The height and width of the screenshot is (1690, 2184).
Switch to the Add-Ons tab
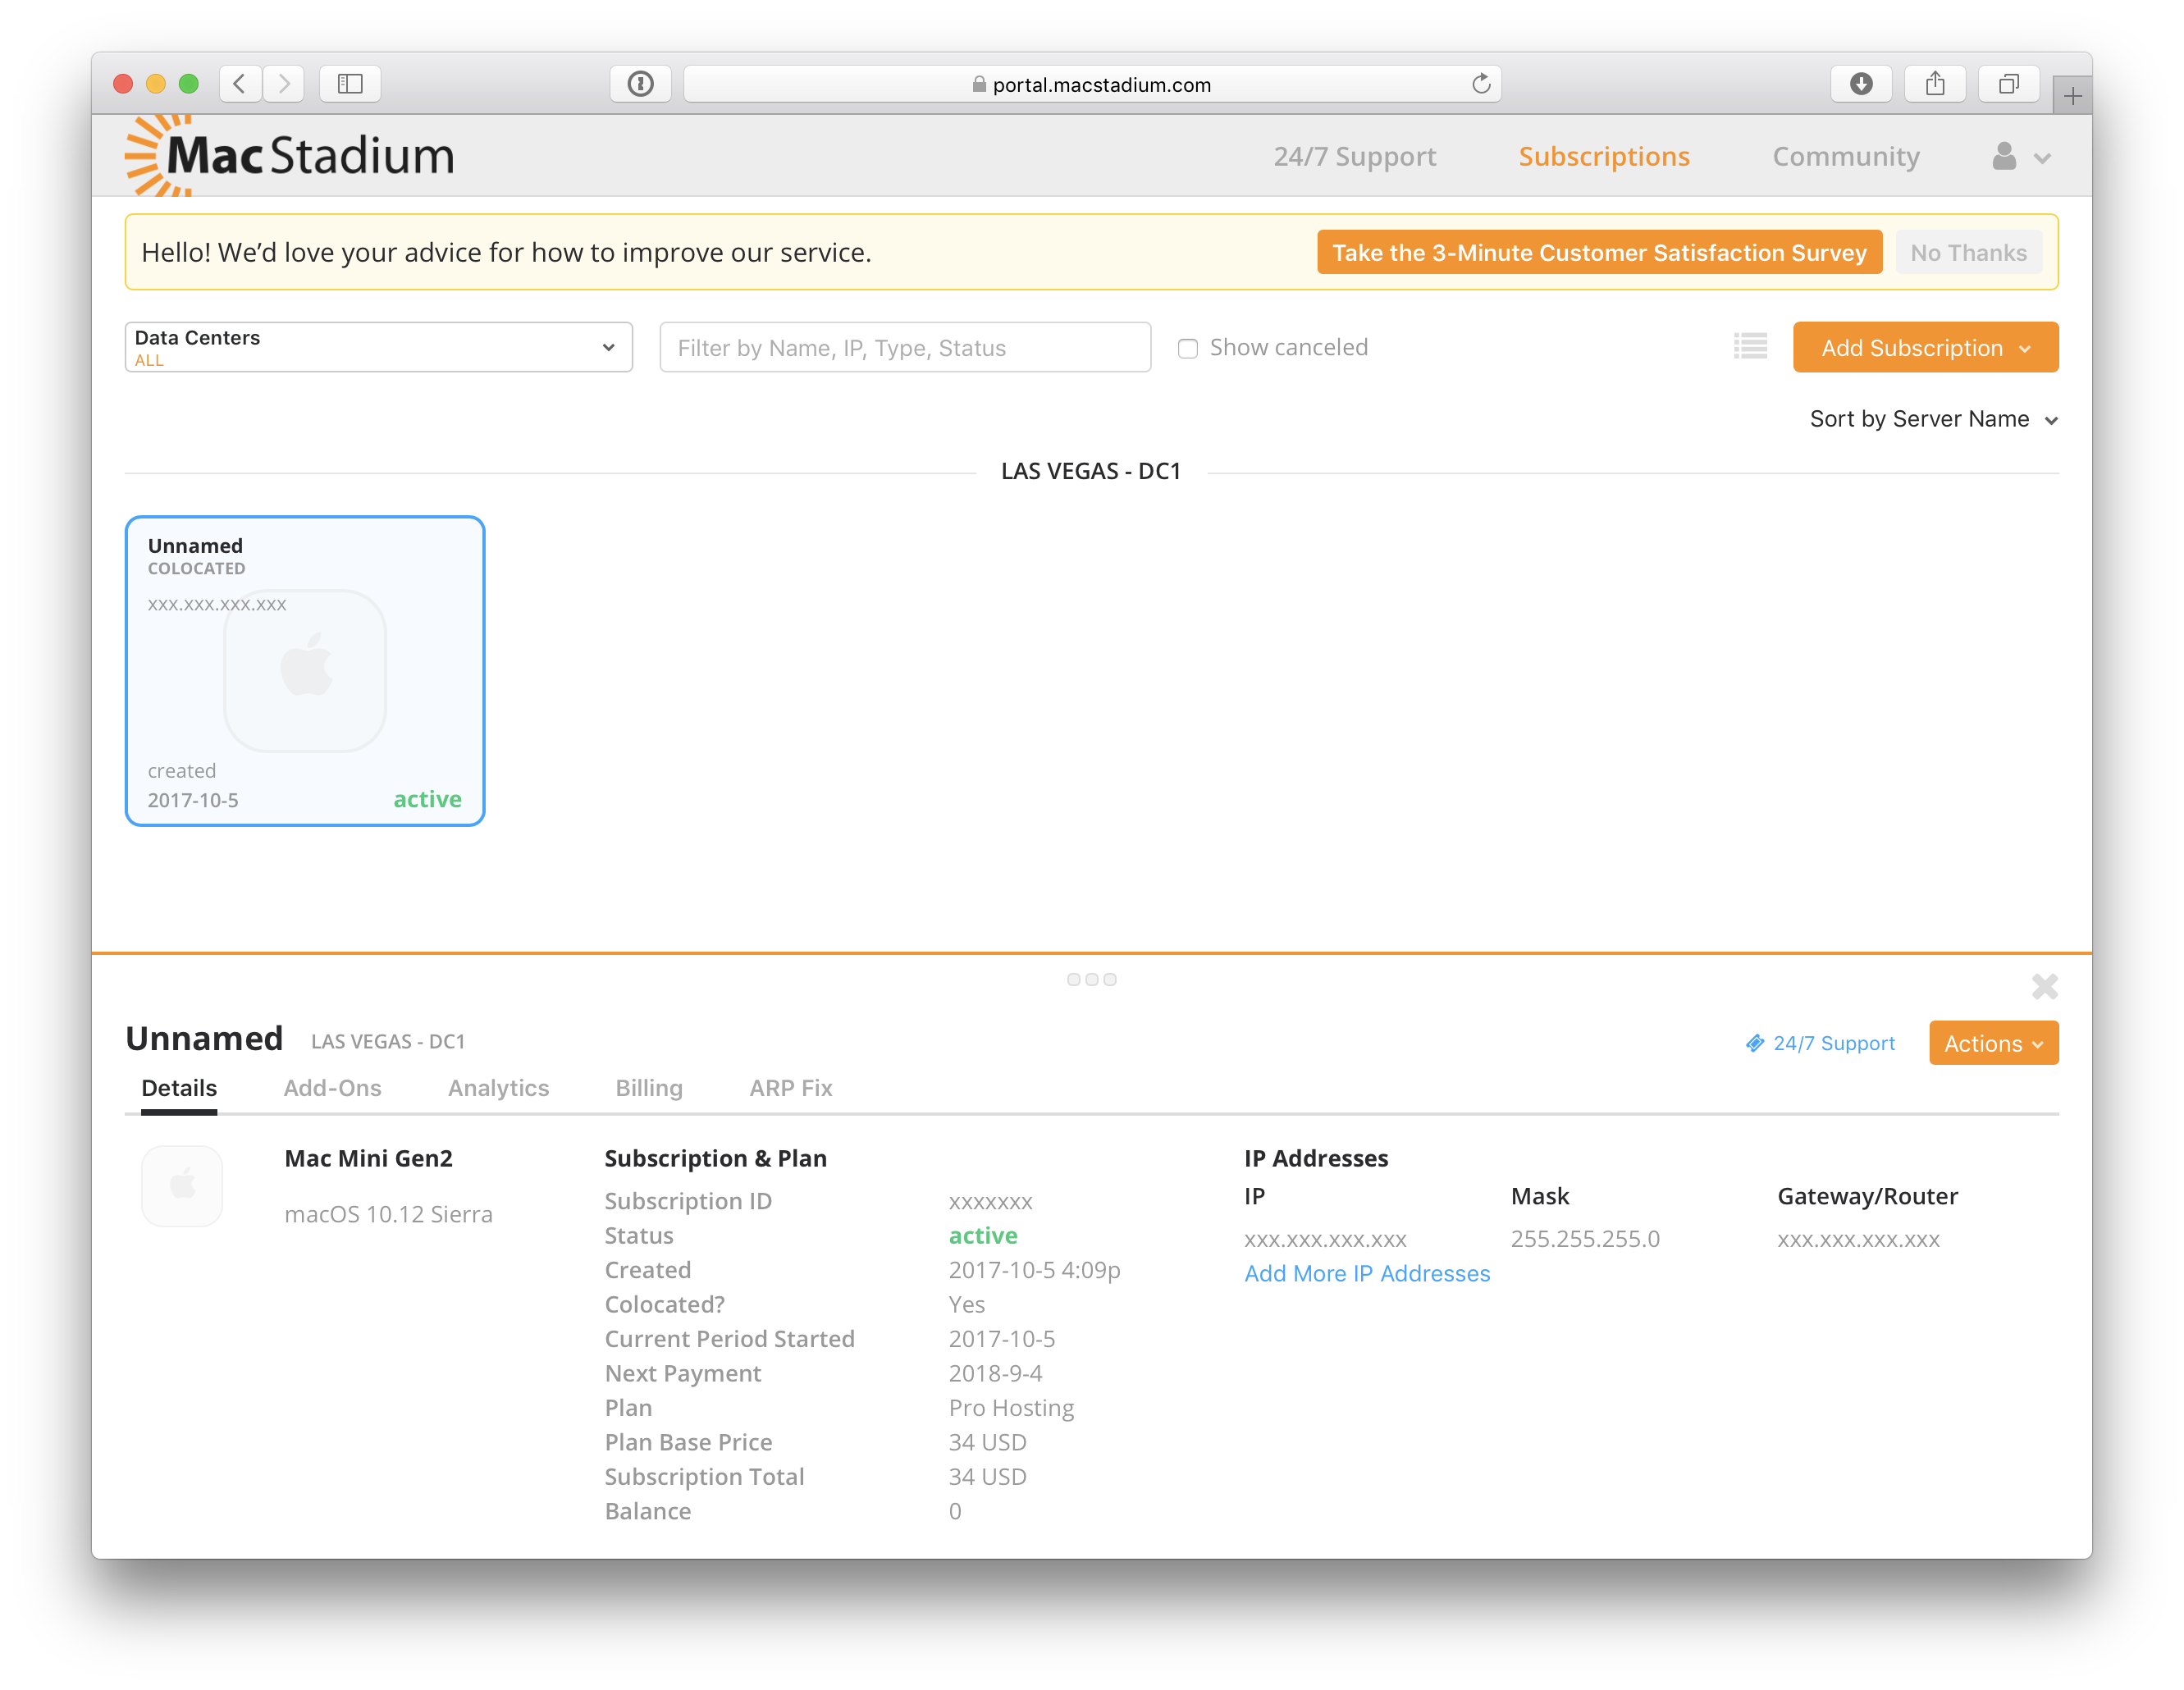point(332,1088)
